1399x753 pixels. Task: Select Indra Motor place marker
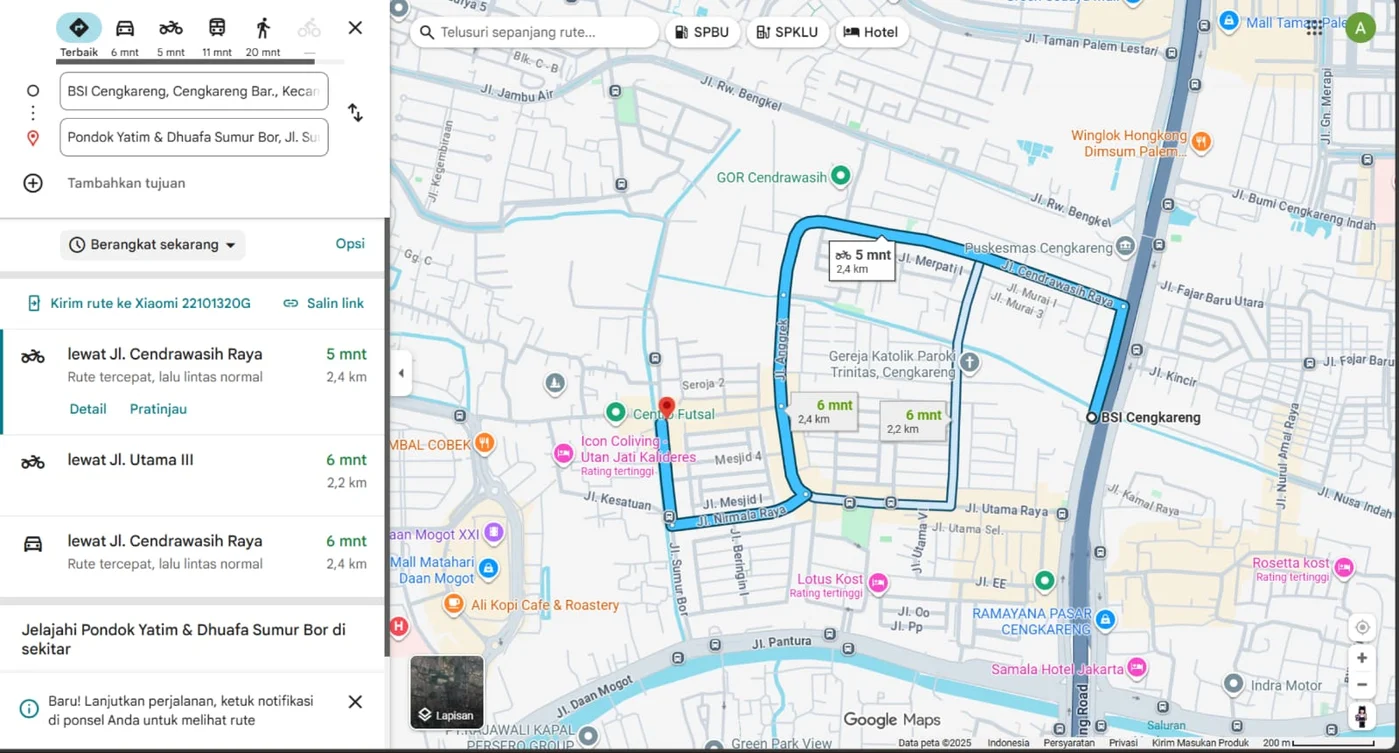(x=1233, y=684)
